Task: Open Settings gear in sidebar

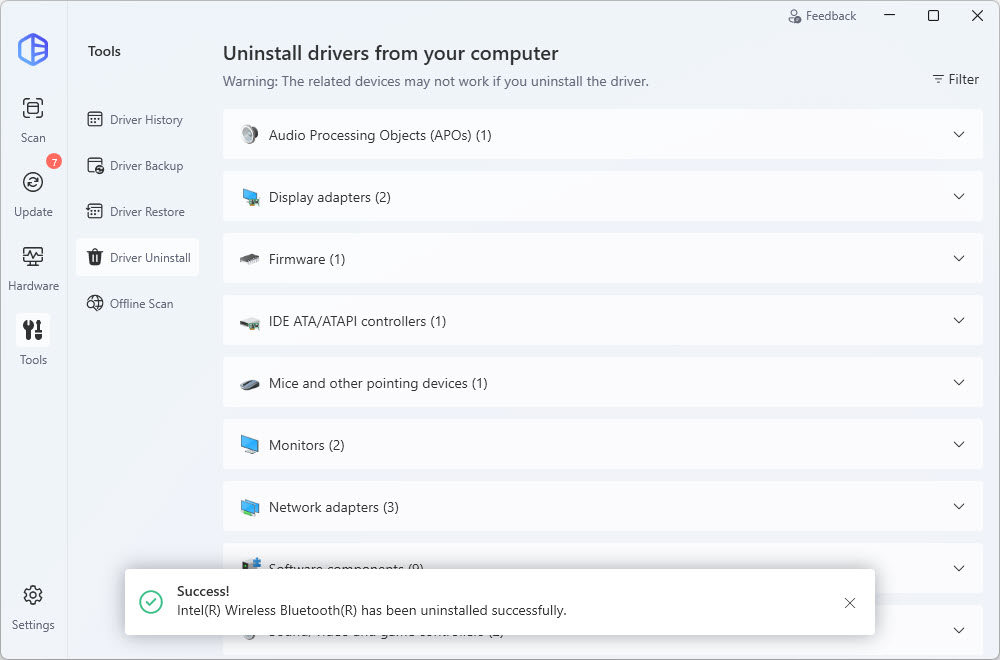Action: tap(33, 606)
